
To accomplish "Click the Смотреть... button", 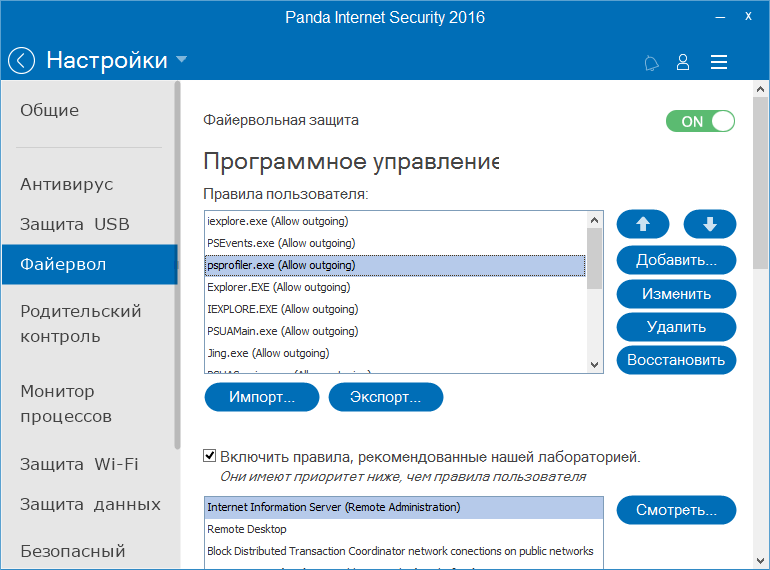I will (x=676, y=510).
